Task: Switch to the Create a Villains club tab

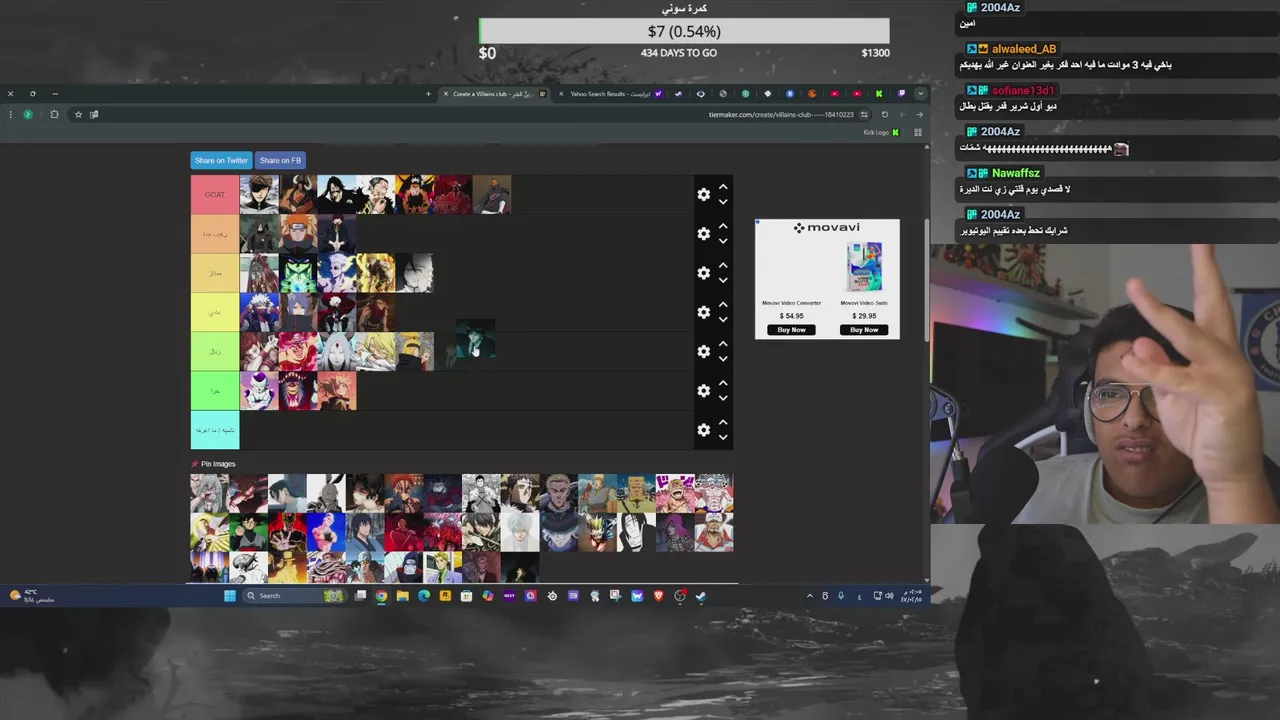Action: click(x=494, y=94)
